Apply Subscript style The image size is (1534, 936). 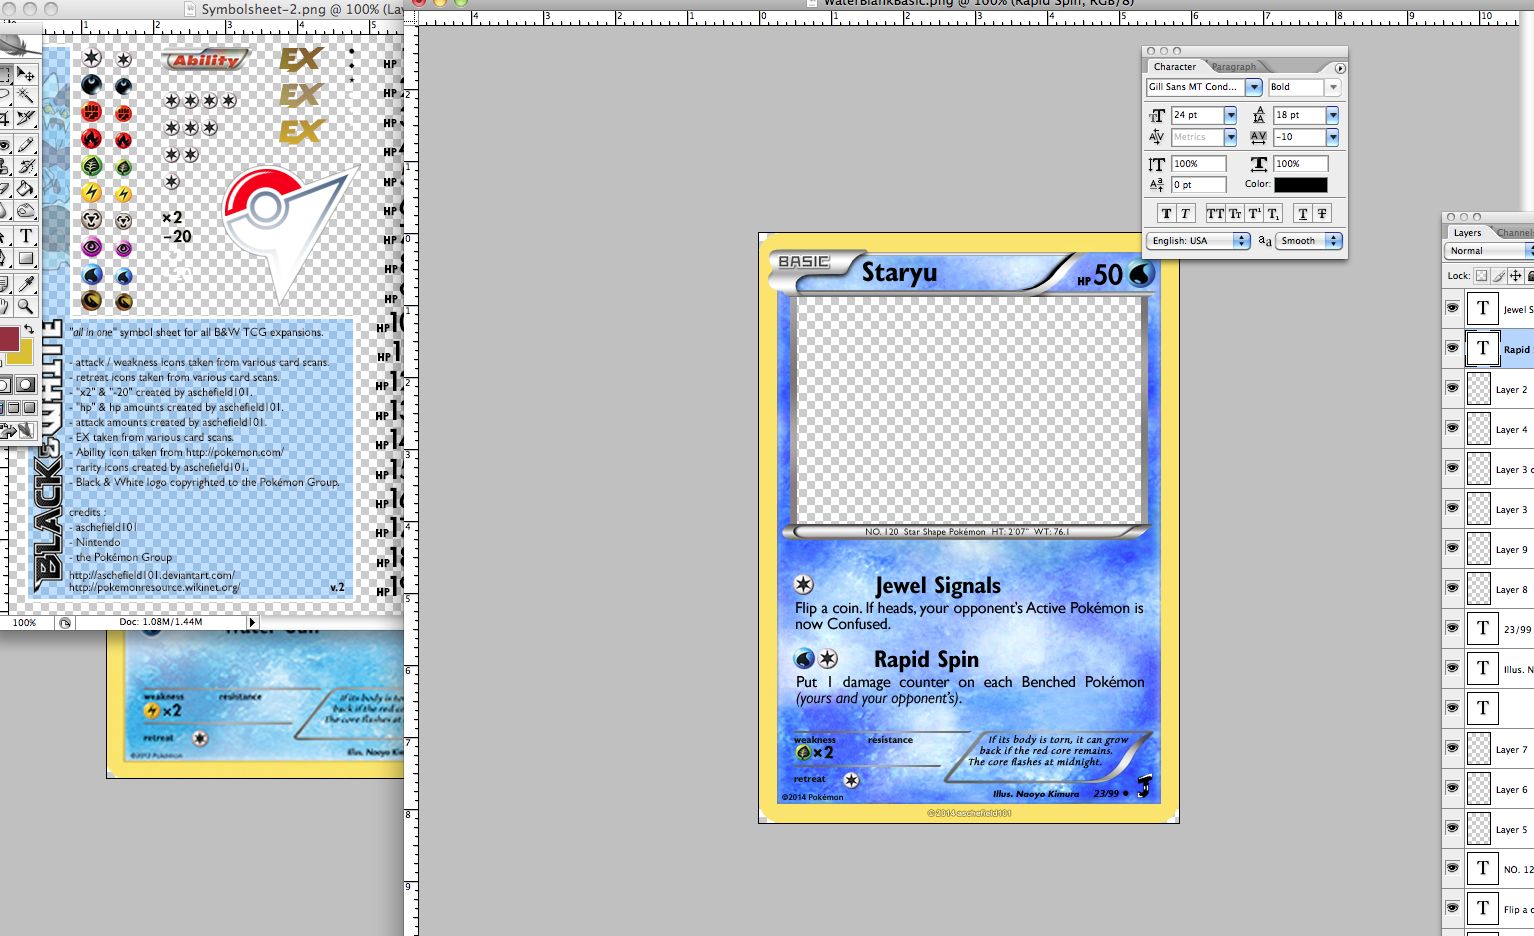pyautogui.click(x=1273, y=213)
